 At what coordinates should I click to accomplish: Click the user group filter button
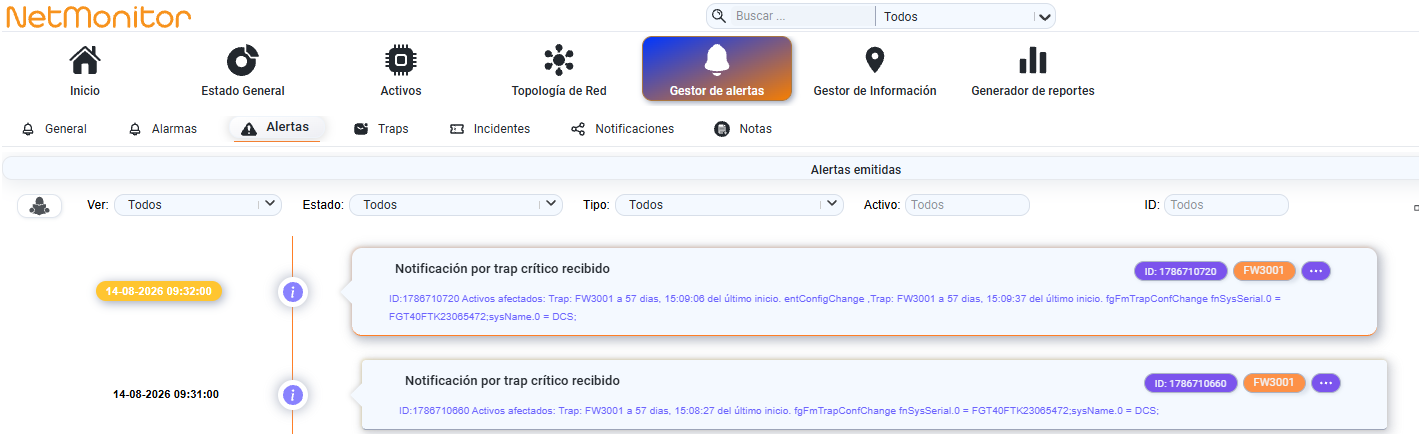coord(40,205)
